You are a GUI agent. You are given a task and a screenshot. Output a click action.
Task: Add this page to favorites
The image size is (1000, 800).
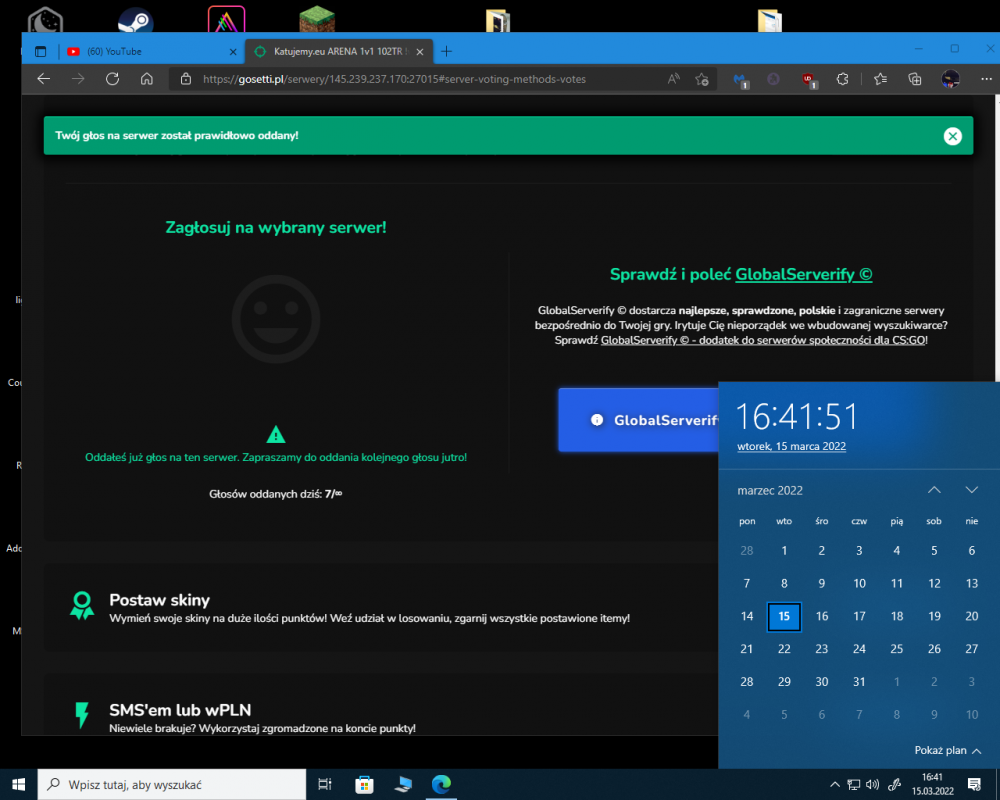702,79
